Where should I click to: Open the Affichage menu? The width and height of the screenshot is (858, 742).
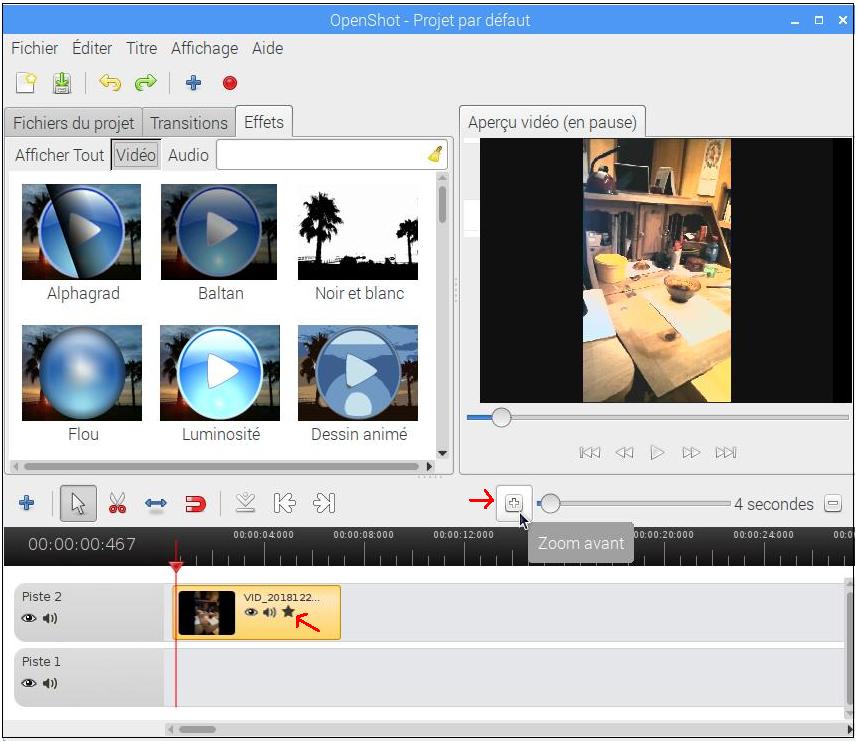(x=205, y=48)
